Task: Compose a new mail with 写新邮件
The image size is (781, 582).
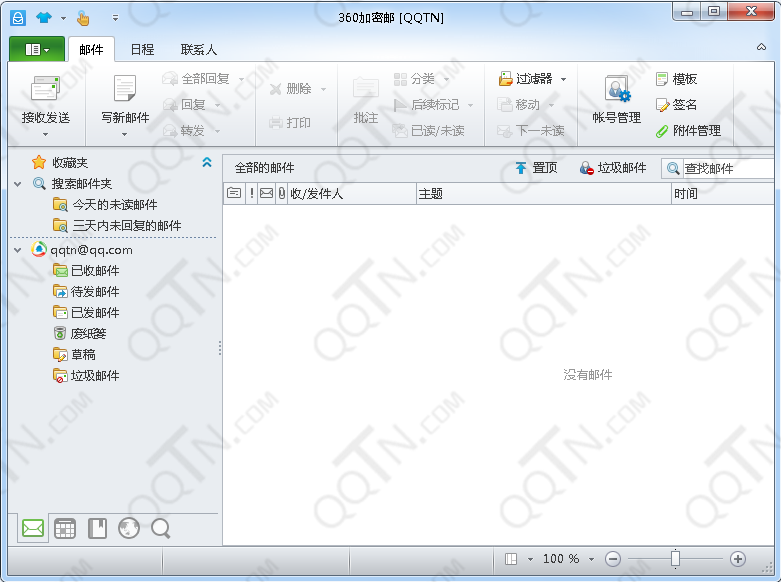Action: (124, 90)
